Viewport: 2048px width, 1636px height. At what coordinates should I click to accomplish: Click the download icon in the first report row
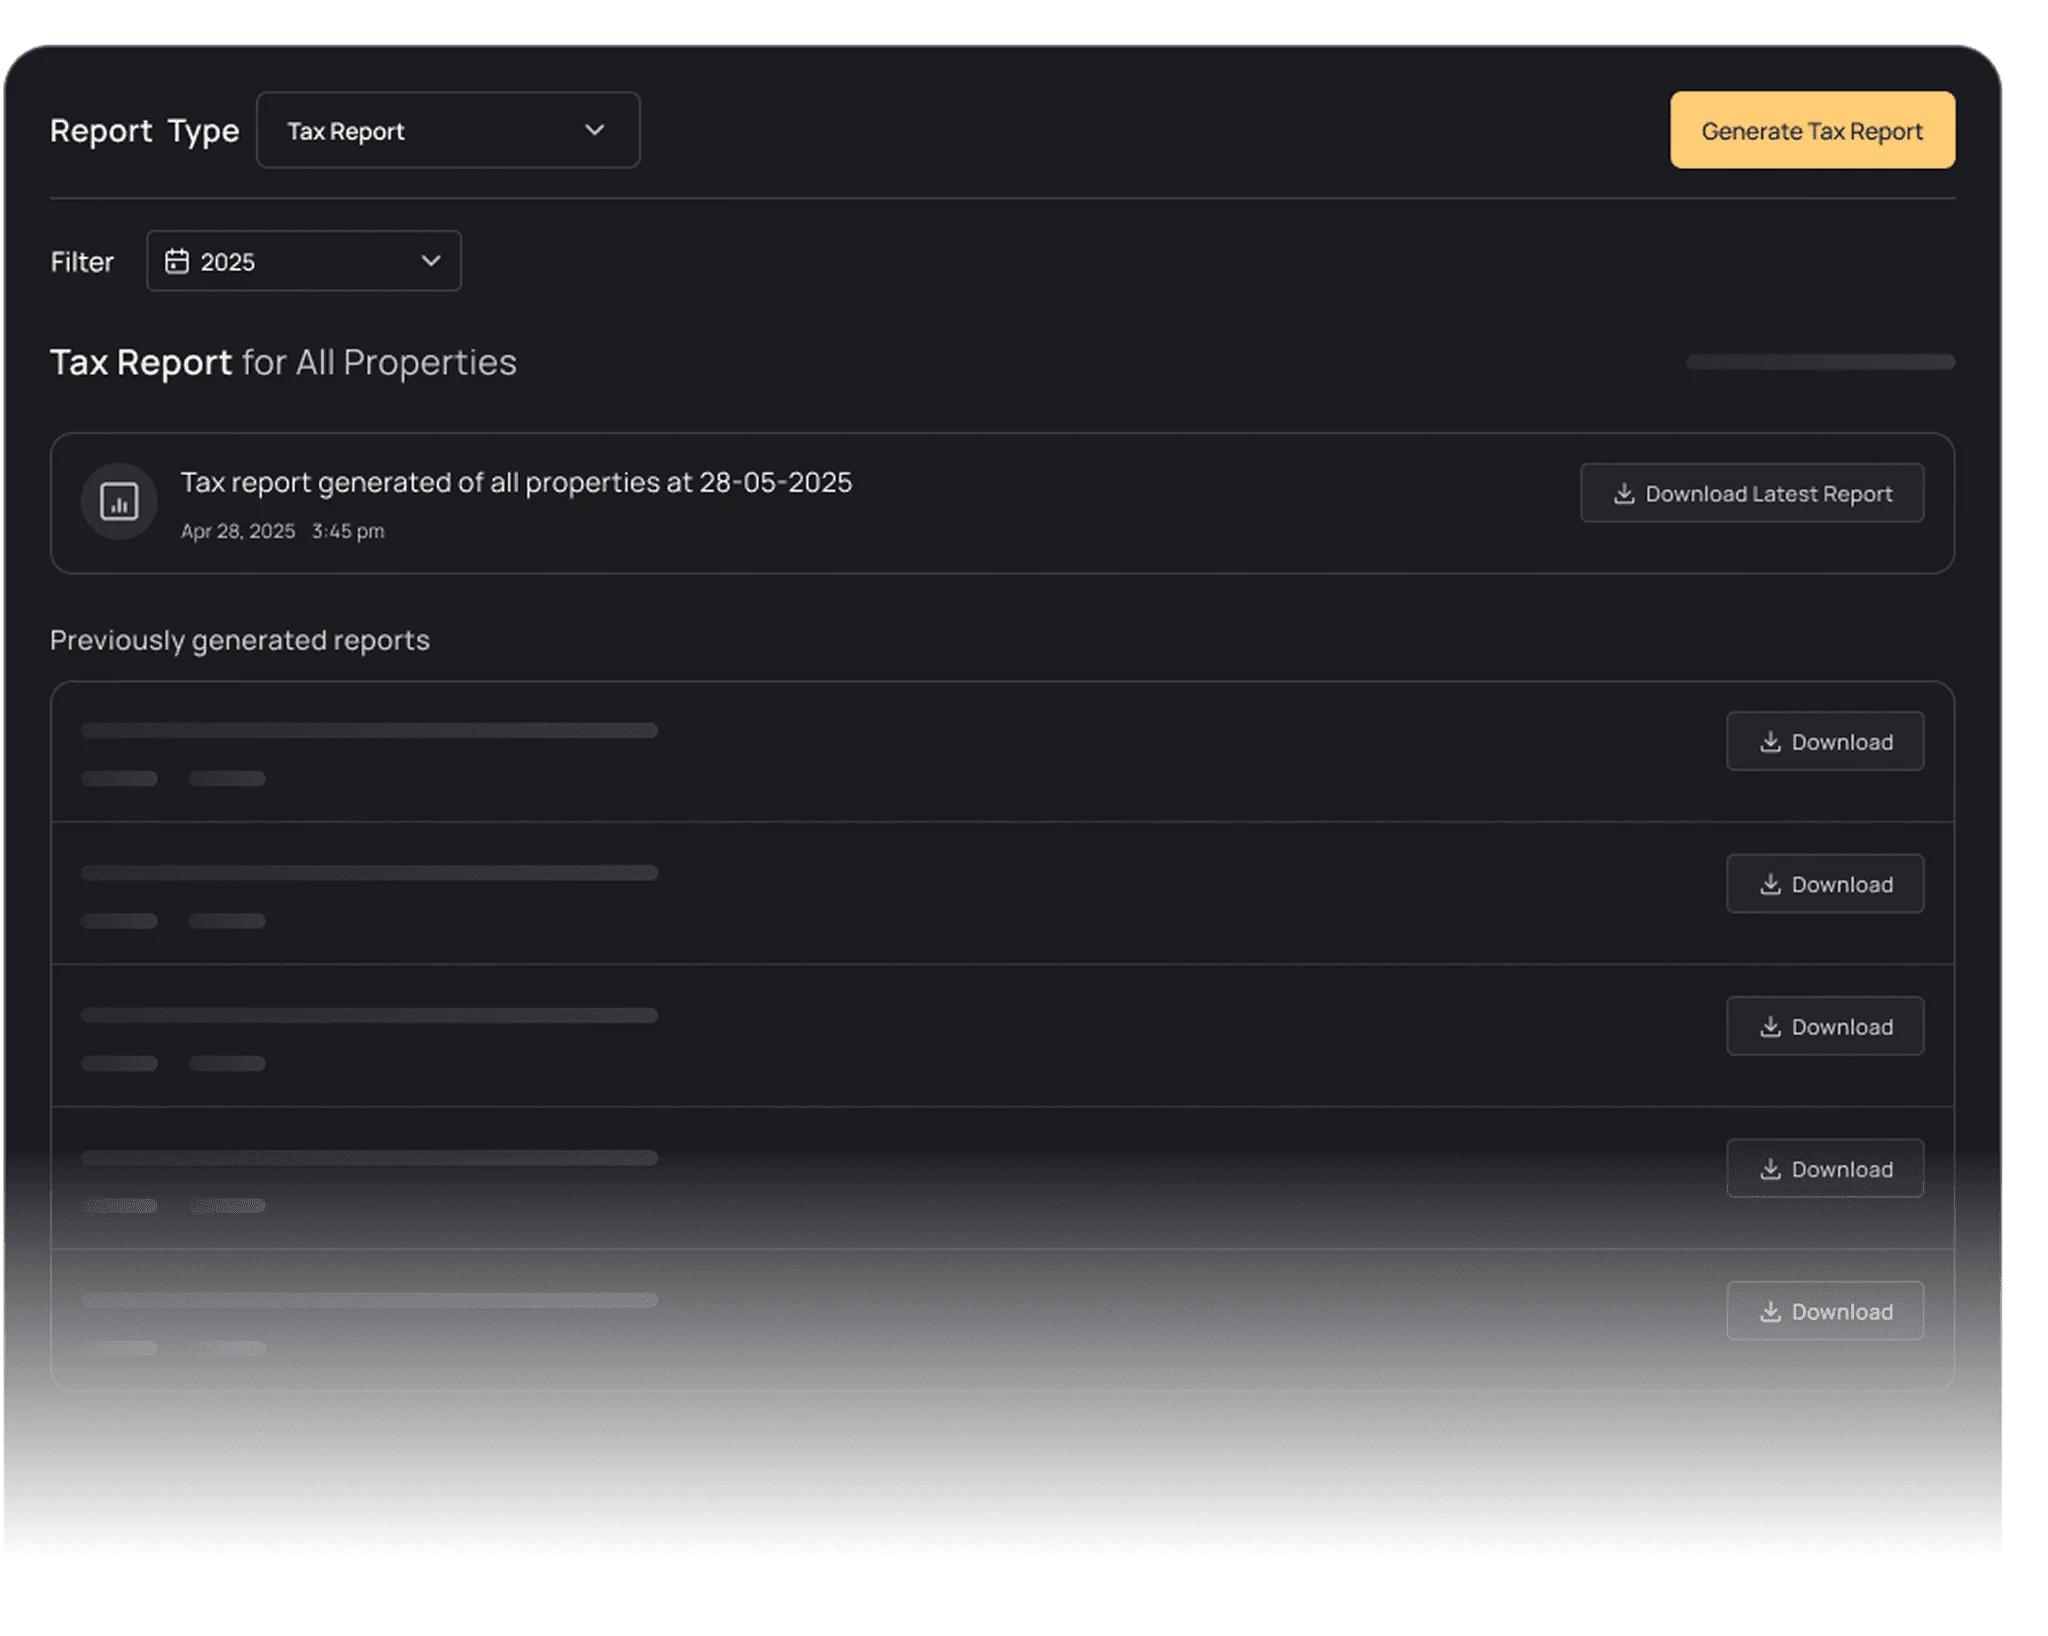[1770, 741]
